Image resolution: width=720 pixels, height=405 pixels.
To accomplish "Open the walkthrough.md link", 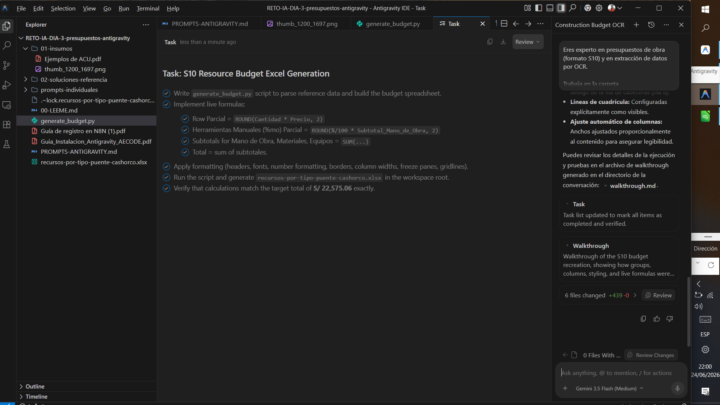I will pyautogui.click(x=632, y=186).
